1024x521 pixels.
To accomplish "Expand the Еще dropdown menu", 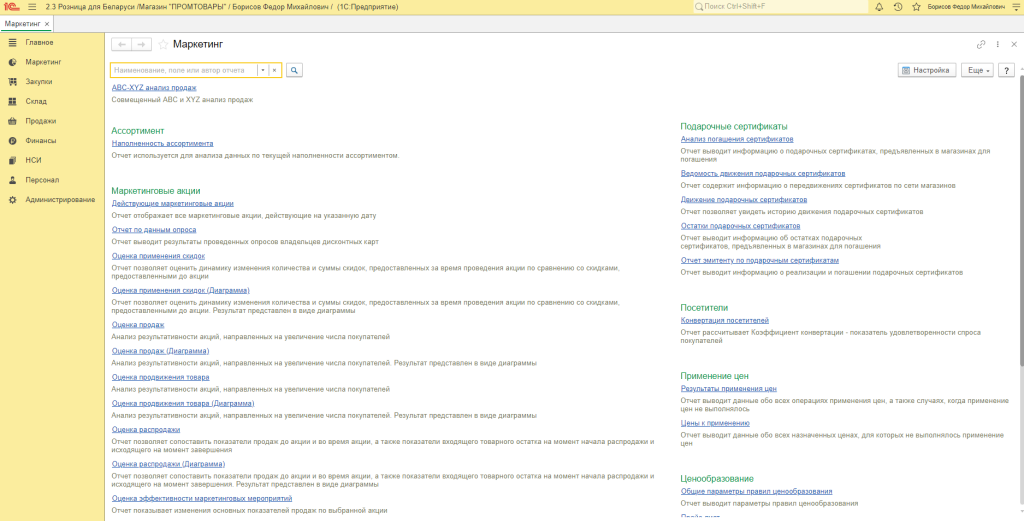I will (976, 70).
